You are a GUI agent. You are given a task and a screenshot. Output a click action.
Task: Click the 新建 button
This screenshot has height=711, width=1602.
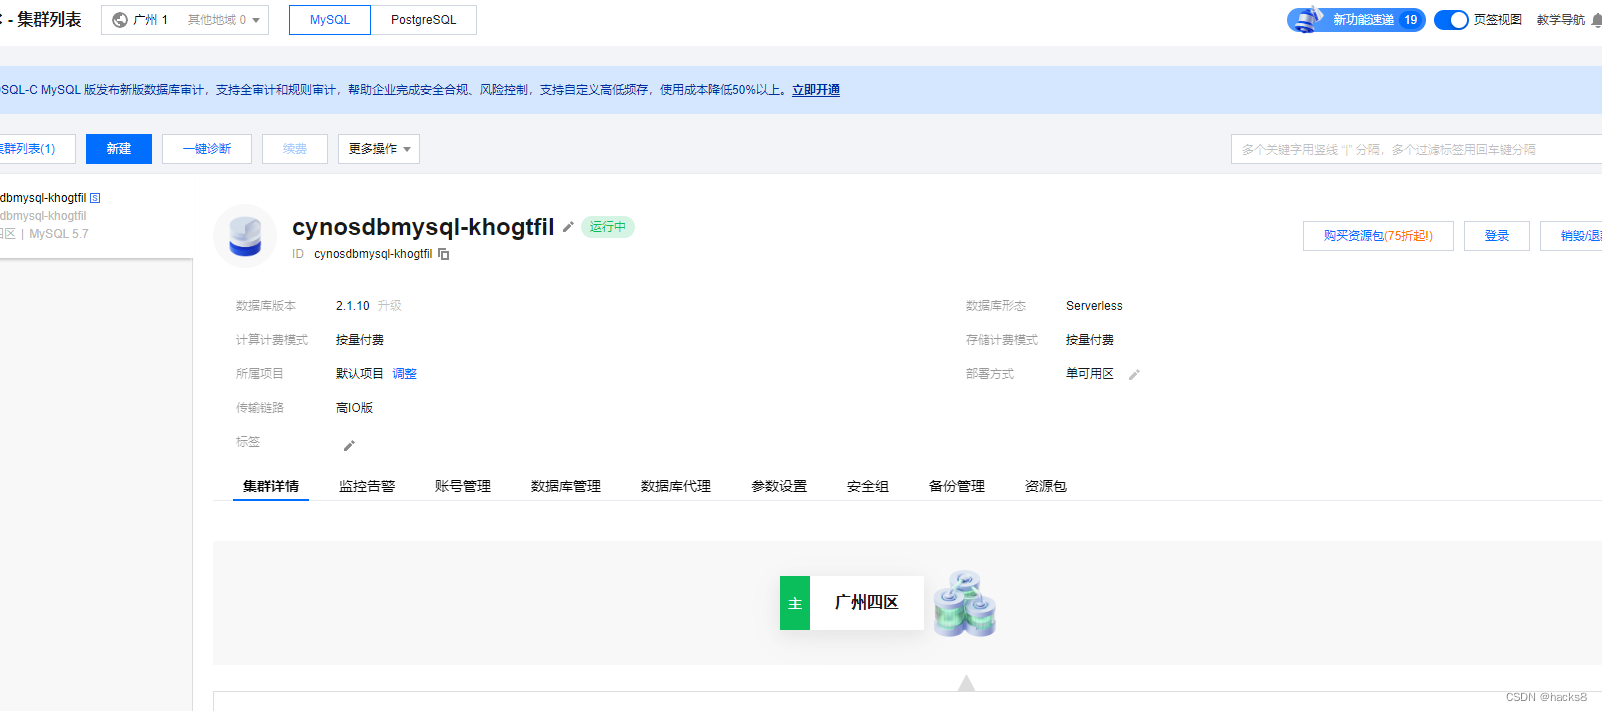(119, 149)
